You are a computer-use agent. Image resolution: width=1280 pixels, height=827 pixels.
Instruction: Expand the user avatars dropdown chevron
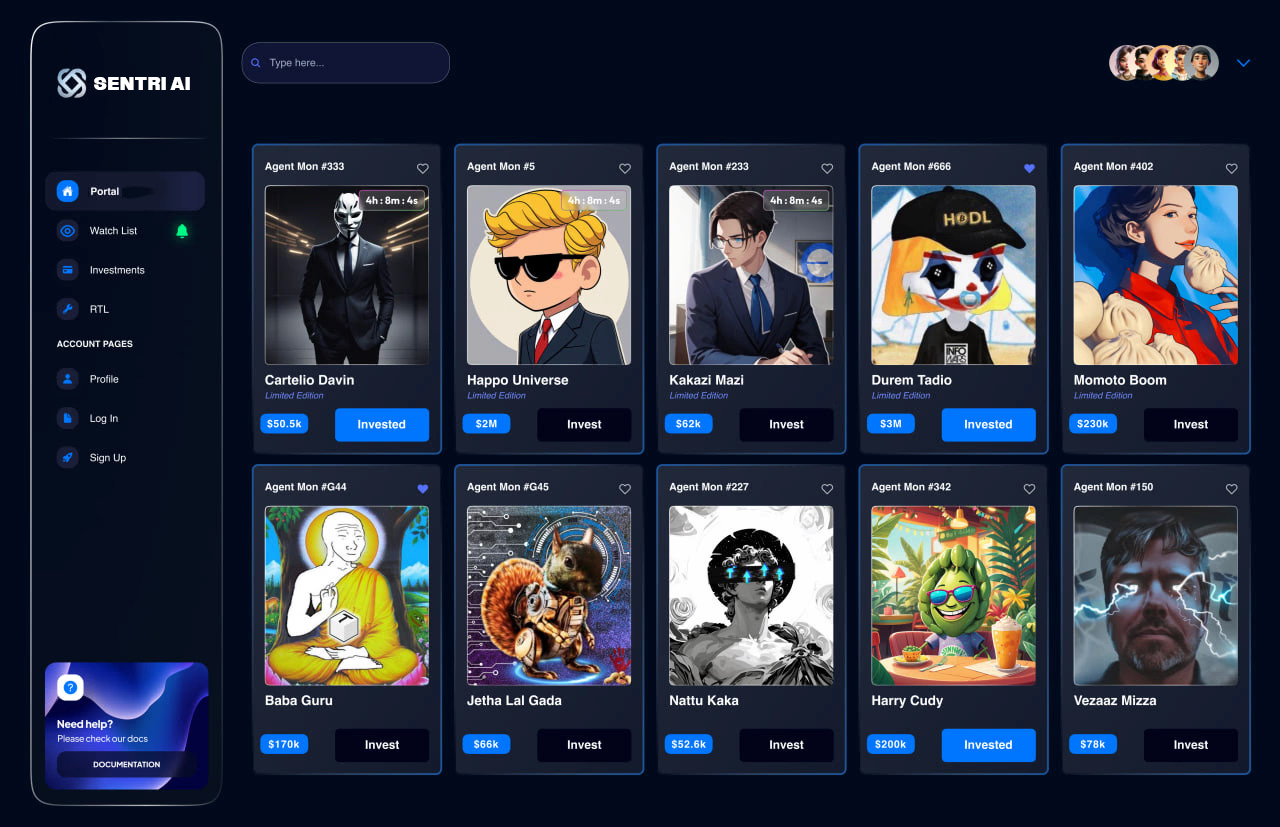click(x=1243, y=63)
